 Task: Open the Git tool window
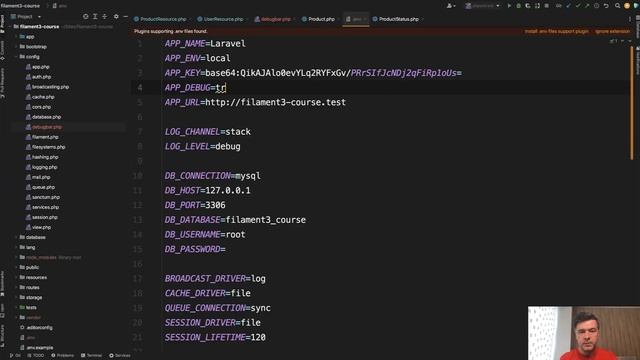pyautogui.click(x=15, y=356)
